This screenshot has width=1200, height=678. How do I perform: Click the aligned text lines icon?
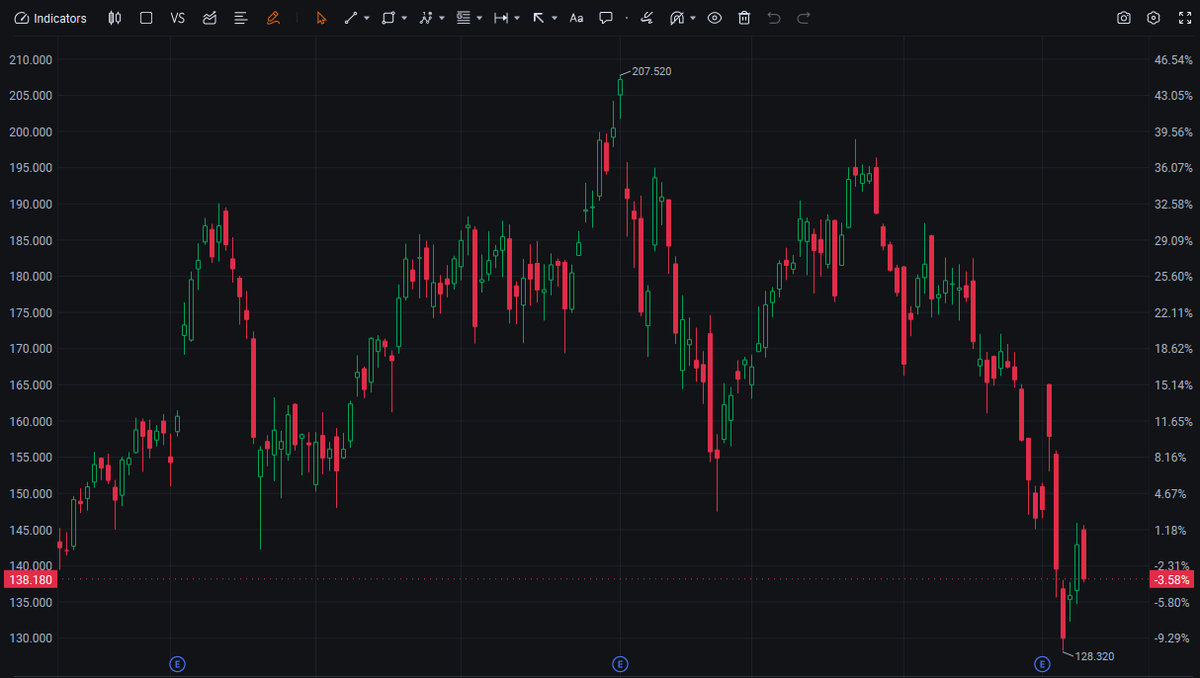tap(240, 18)
